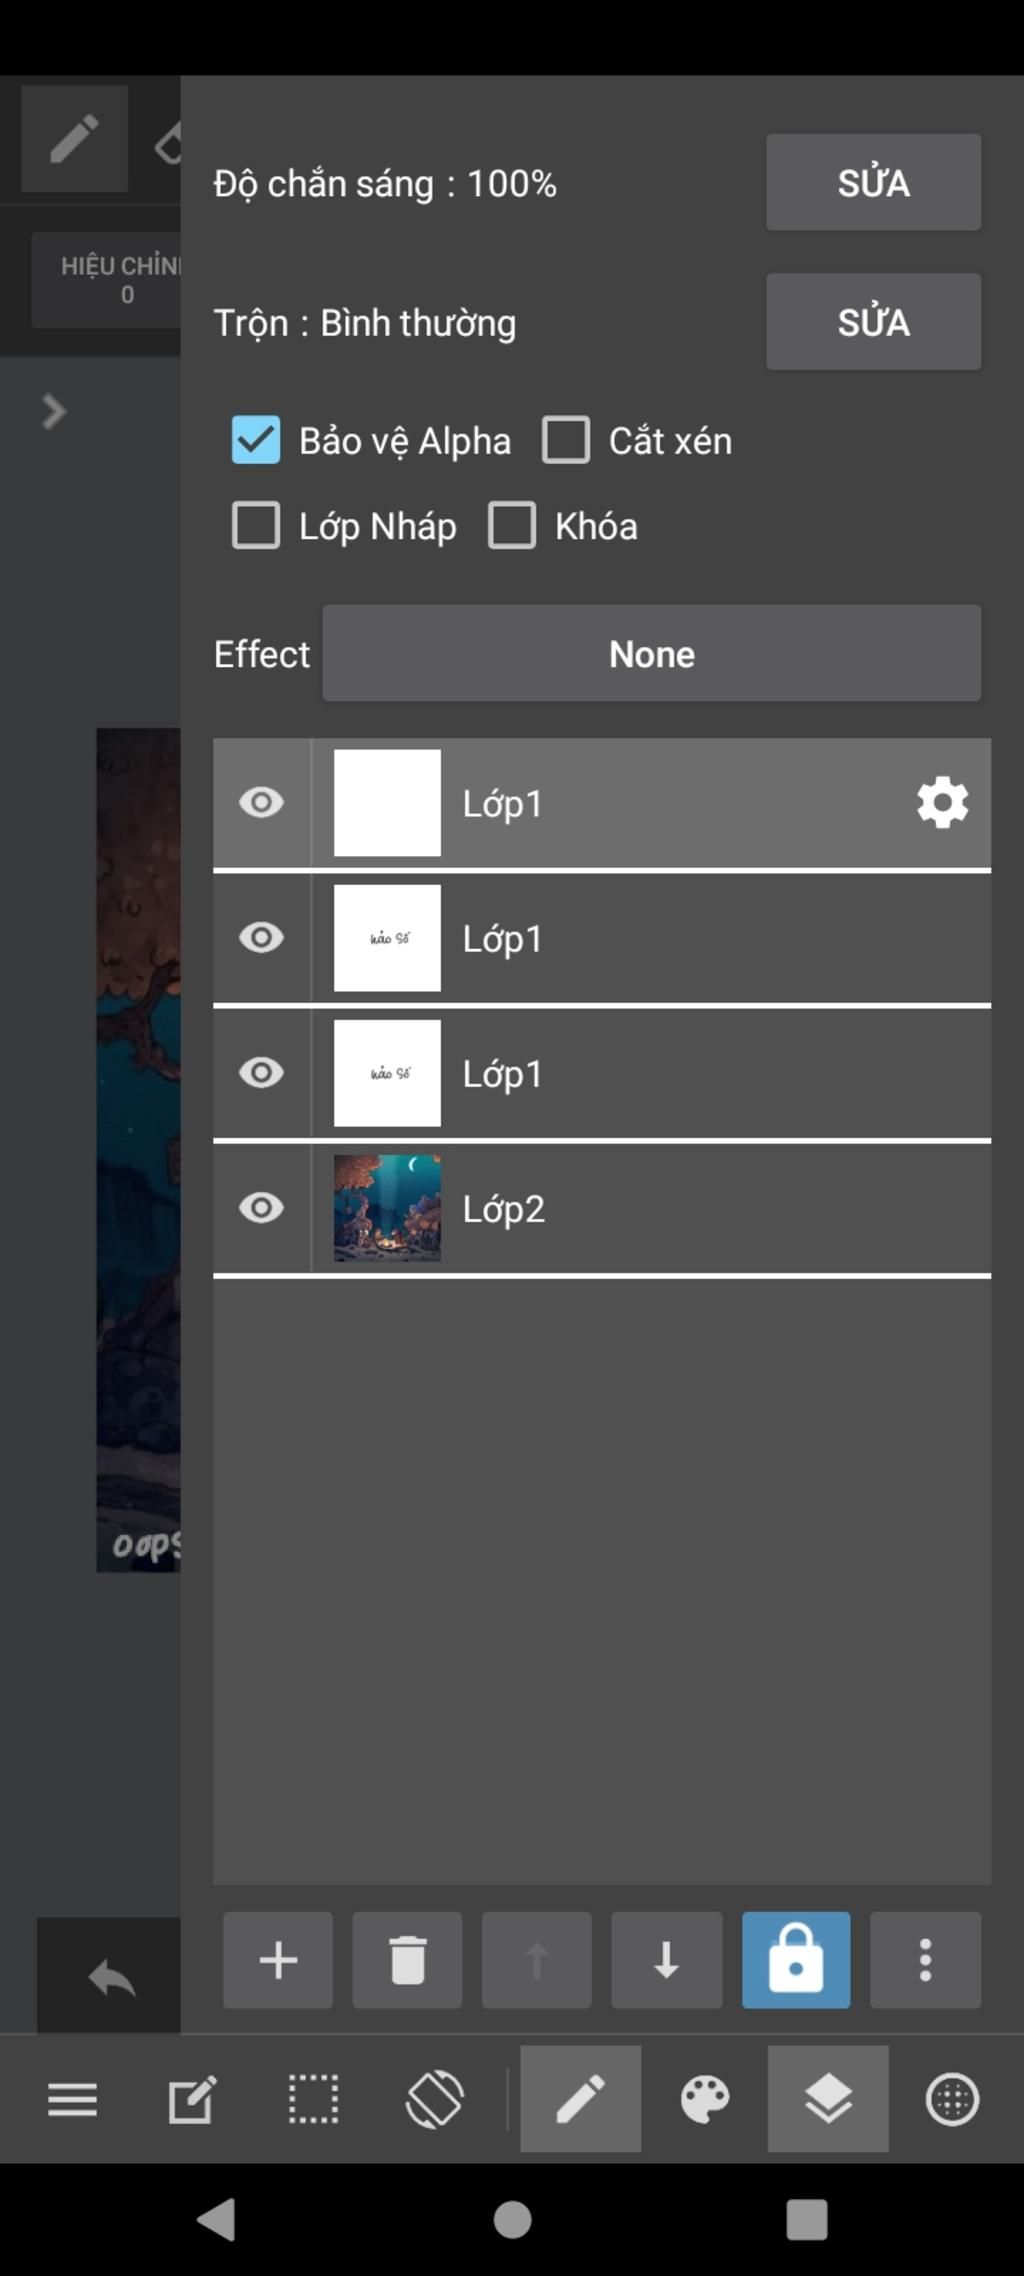
Task: Add a new layer with plus button
Action: pos(278,1960)
